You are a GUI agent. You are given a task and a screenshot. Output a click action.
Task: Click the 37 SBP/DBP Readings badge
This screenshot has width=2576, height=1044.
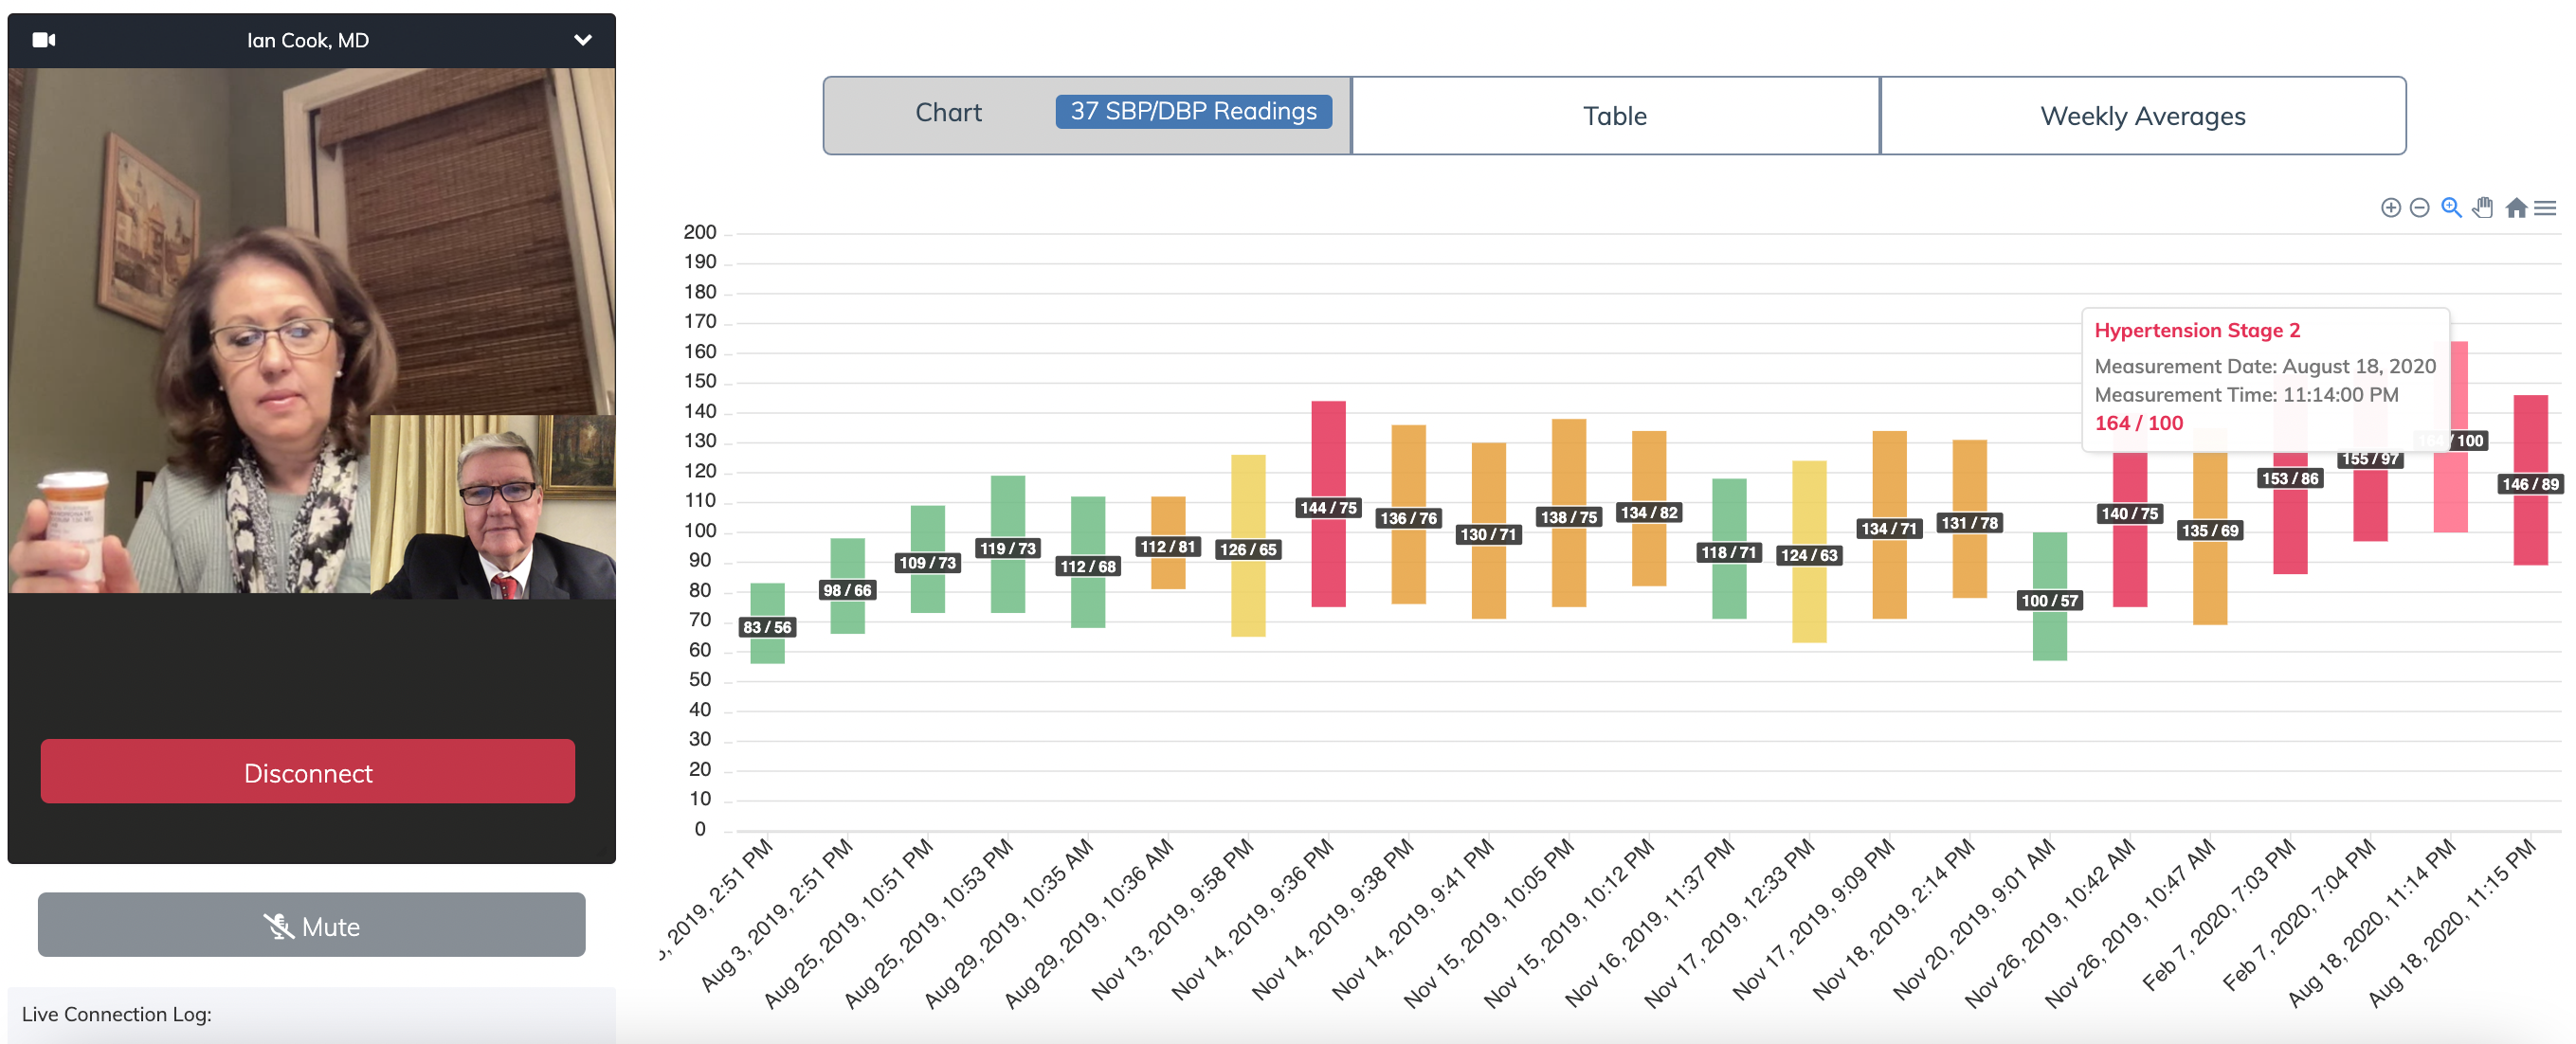(1193, 111)
